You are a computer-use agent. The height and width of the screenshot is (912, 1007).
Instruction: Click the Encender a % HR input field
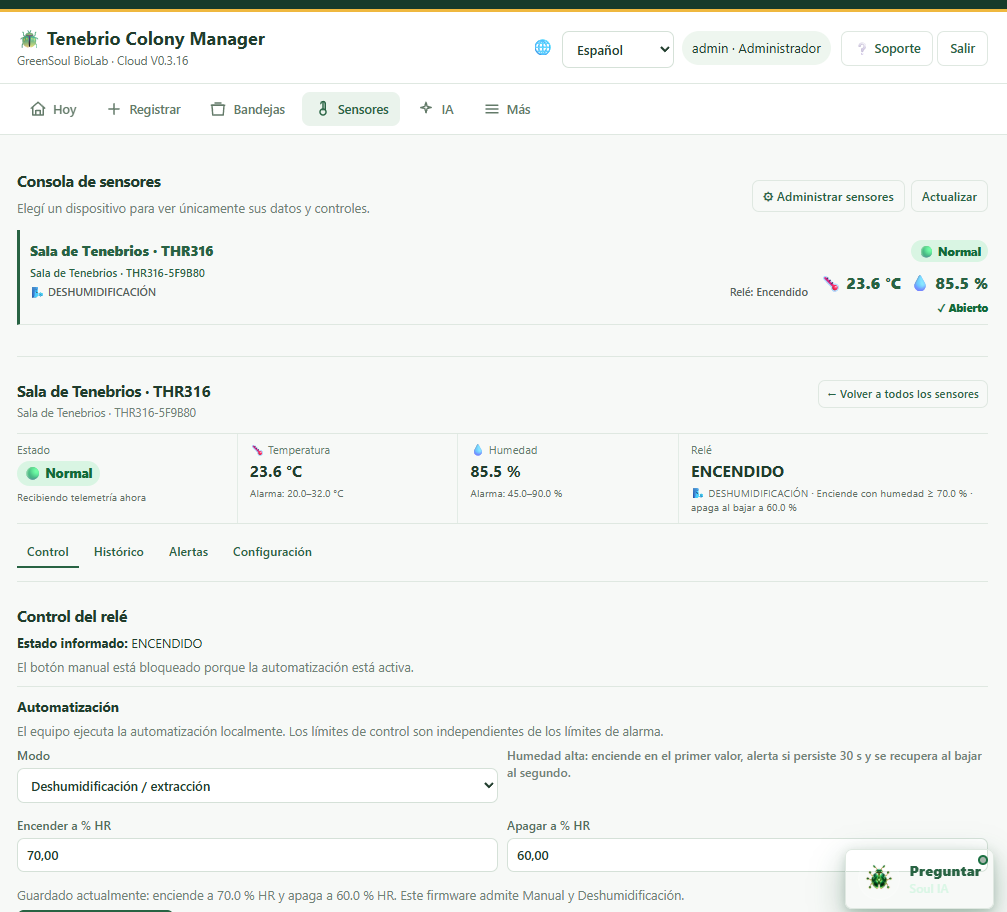click(x=258, y=855)
